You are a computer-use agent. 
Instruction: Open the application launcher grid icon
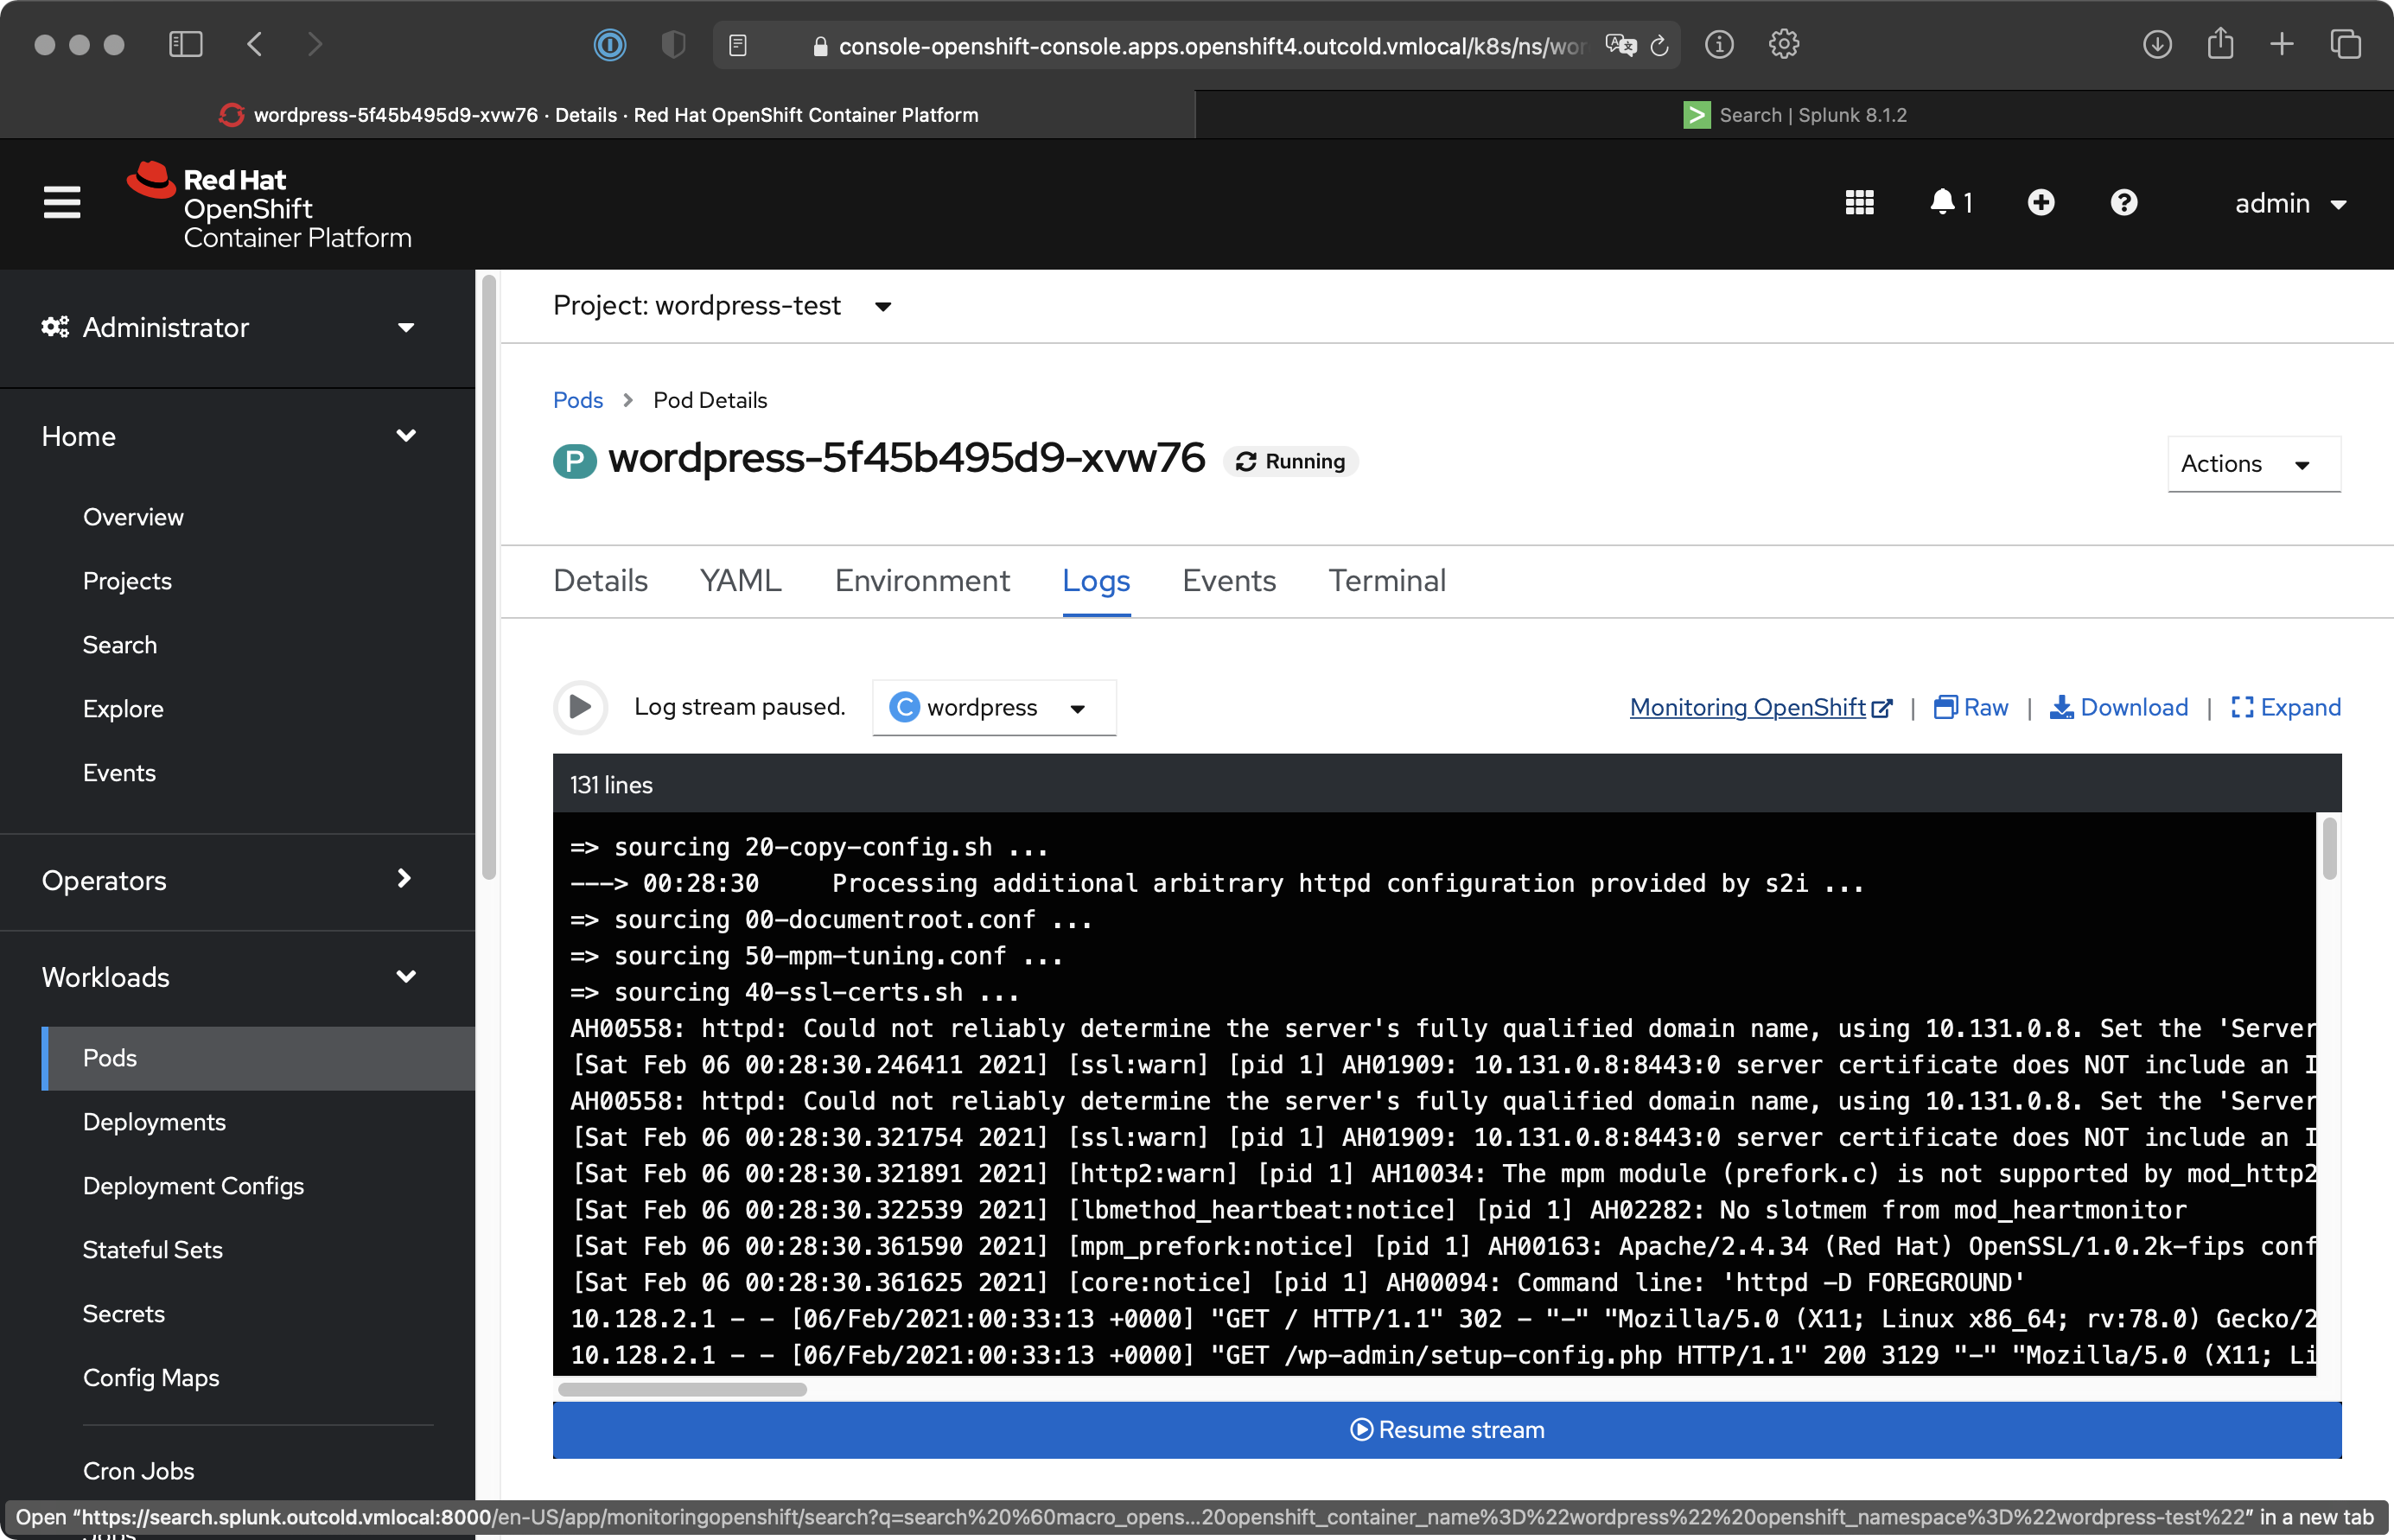[x=1859, y=203]
